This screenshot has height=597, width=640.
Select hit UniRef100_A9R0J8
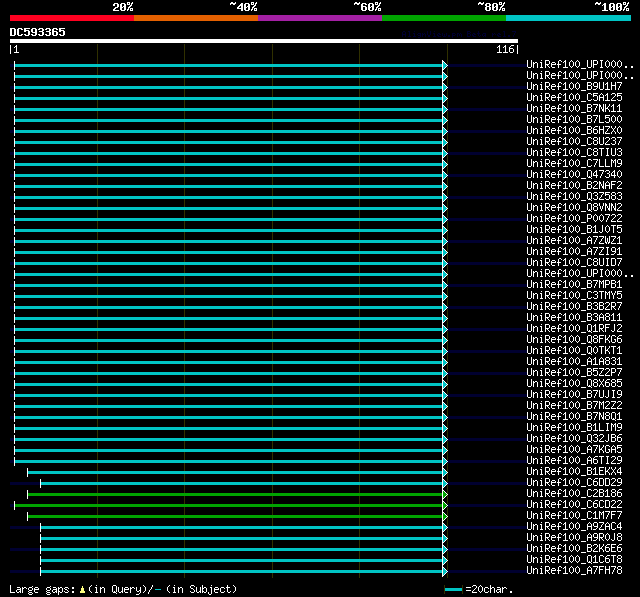click(x=574, y=538)
